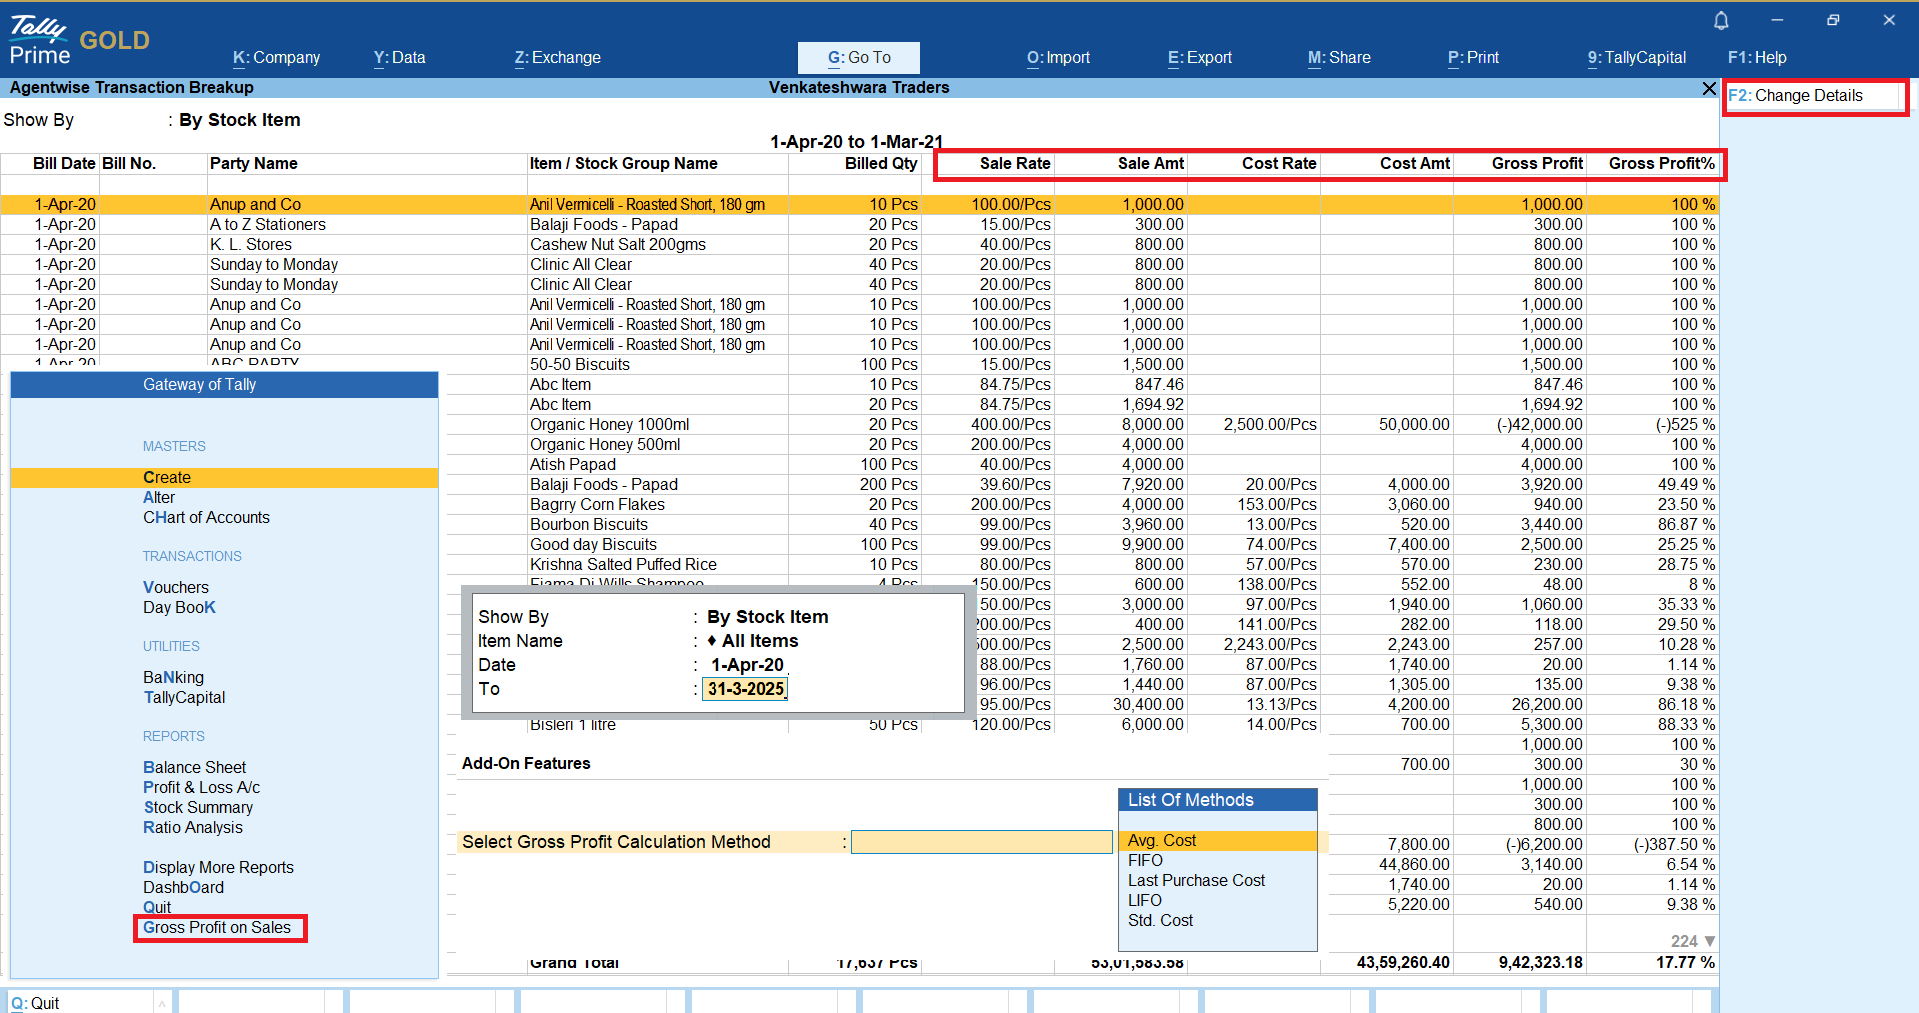Open F1: Help menu
Image resolution: width=1919 pixels, height=1013 pixels.
coord(1756,58)
